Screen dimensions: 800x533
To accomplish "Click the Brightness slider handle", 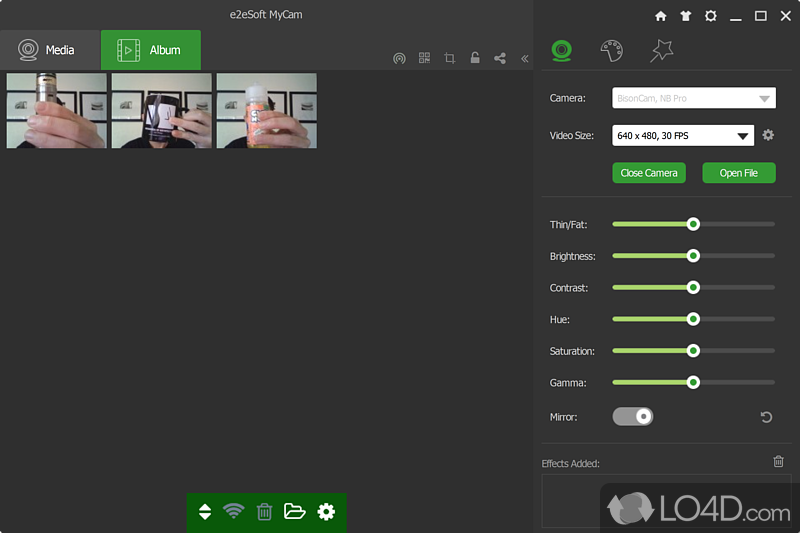I will pyautogui.click(x=693, y=256).
